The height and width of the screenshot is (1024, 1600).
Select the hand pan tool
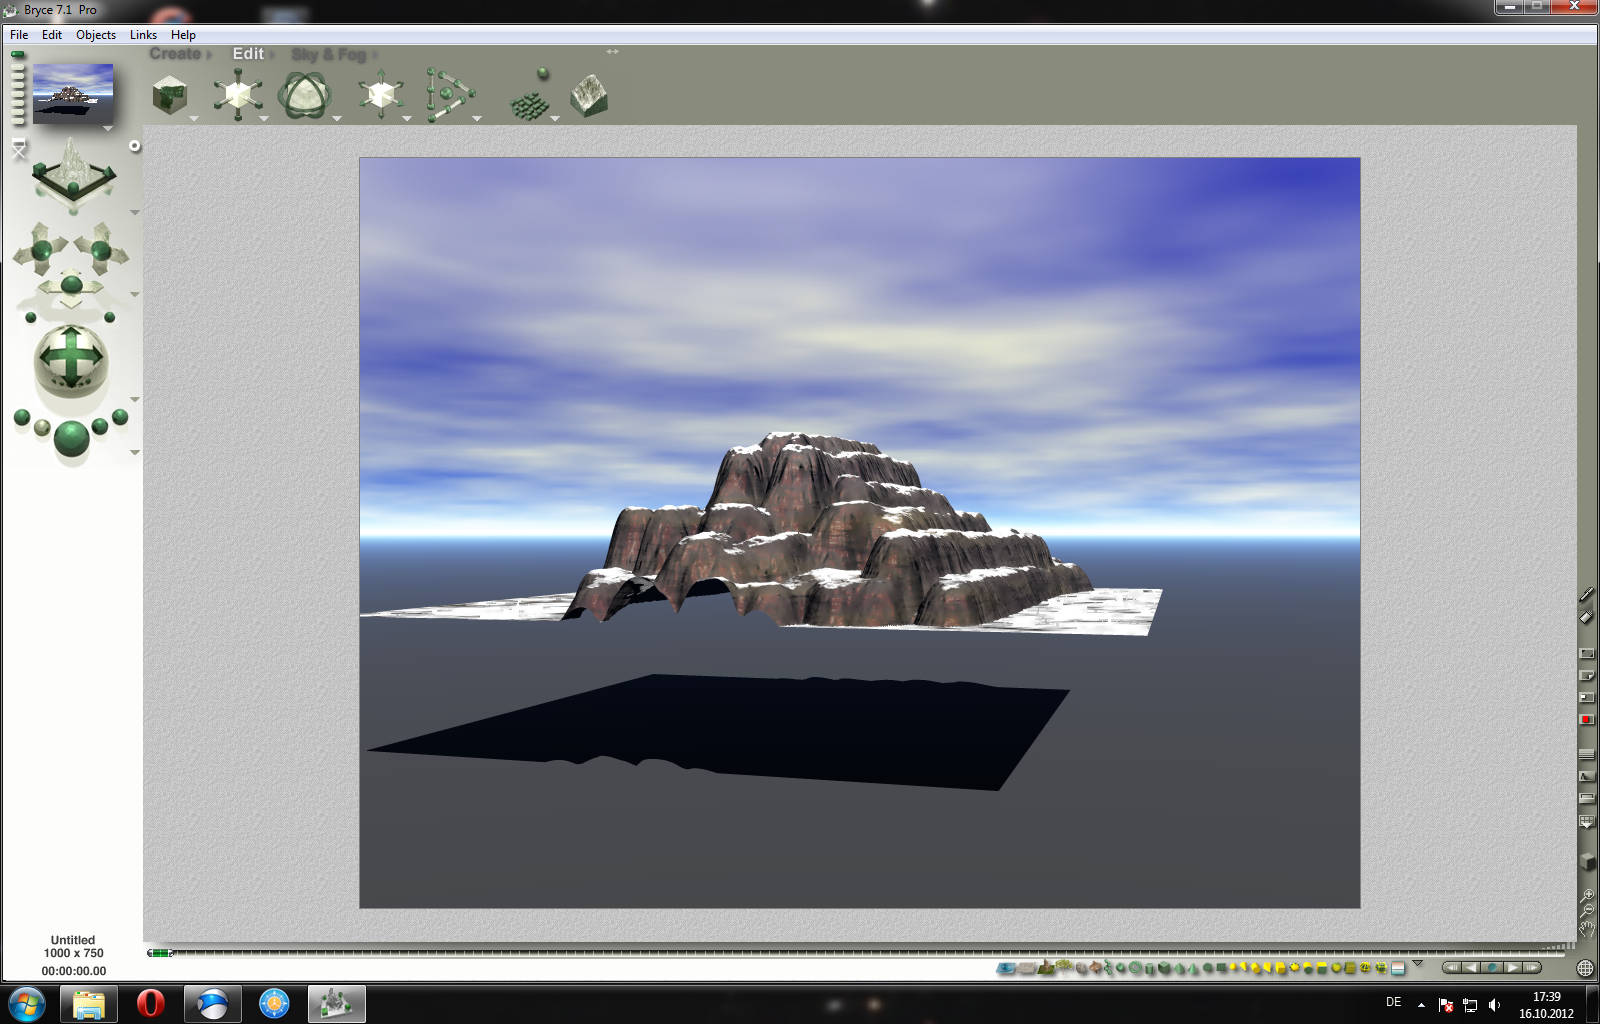(x=1587, y=929)
